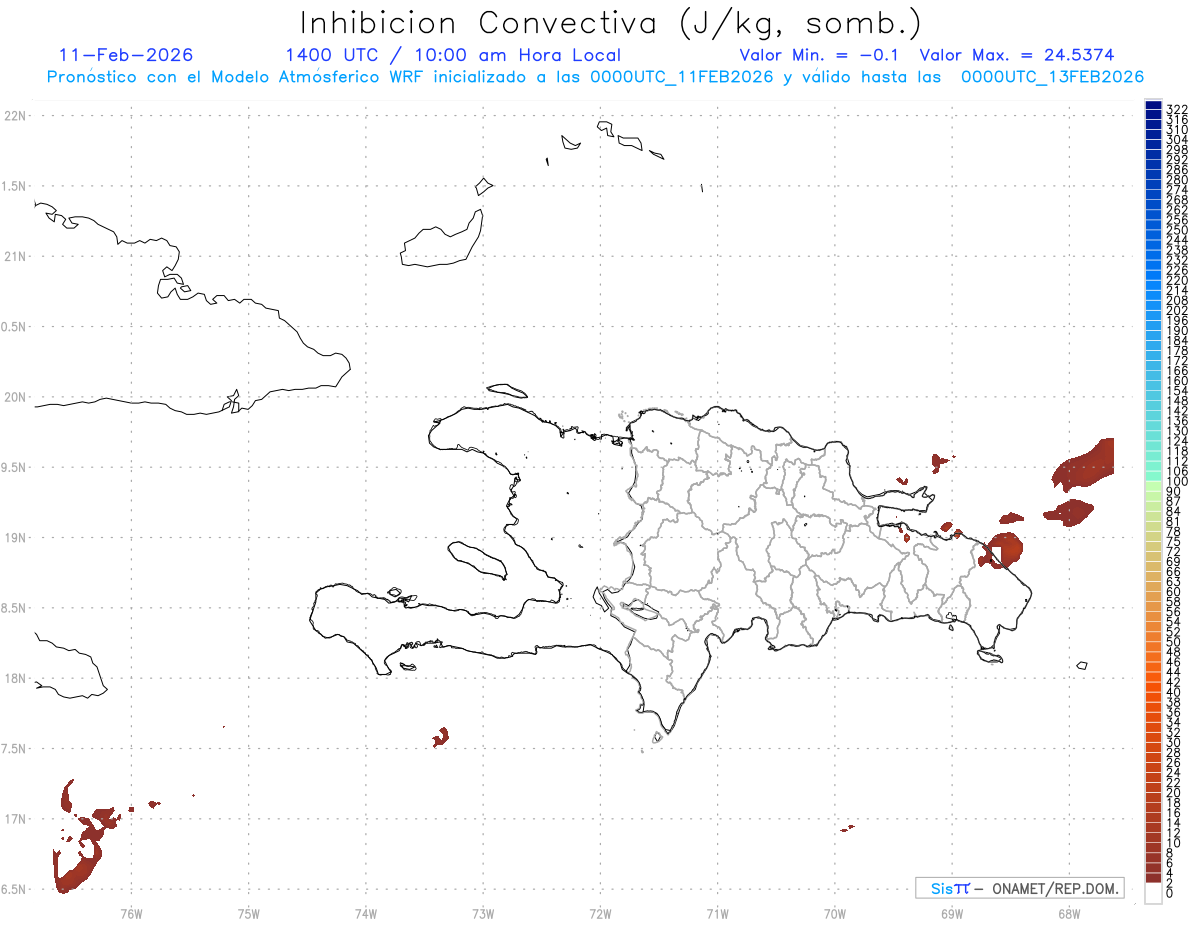Click the "19N" latitude label
1200x927 pixels.
pyautogui.click(x=15, y=538)
